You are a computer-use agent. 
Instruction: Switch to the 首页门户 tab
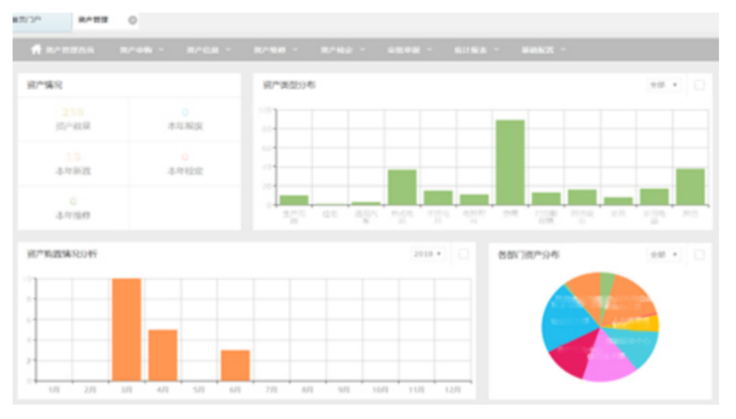tap(41, 21)
